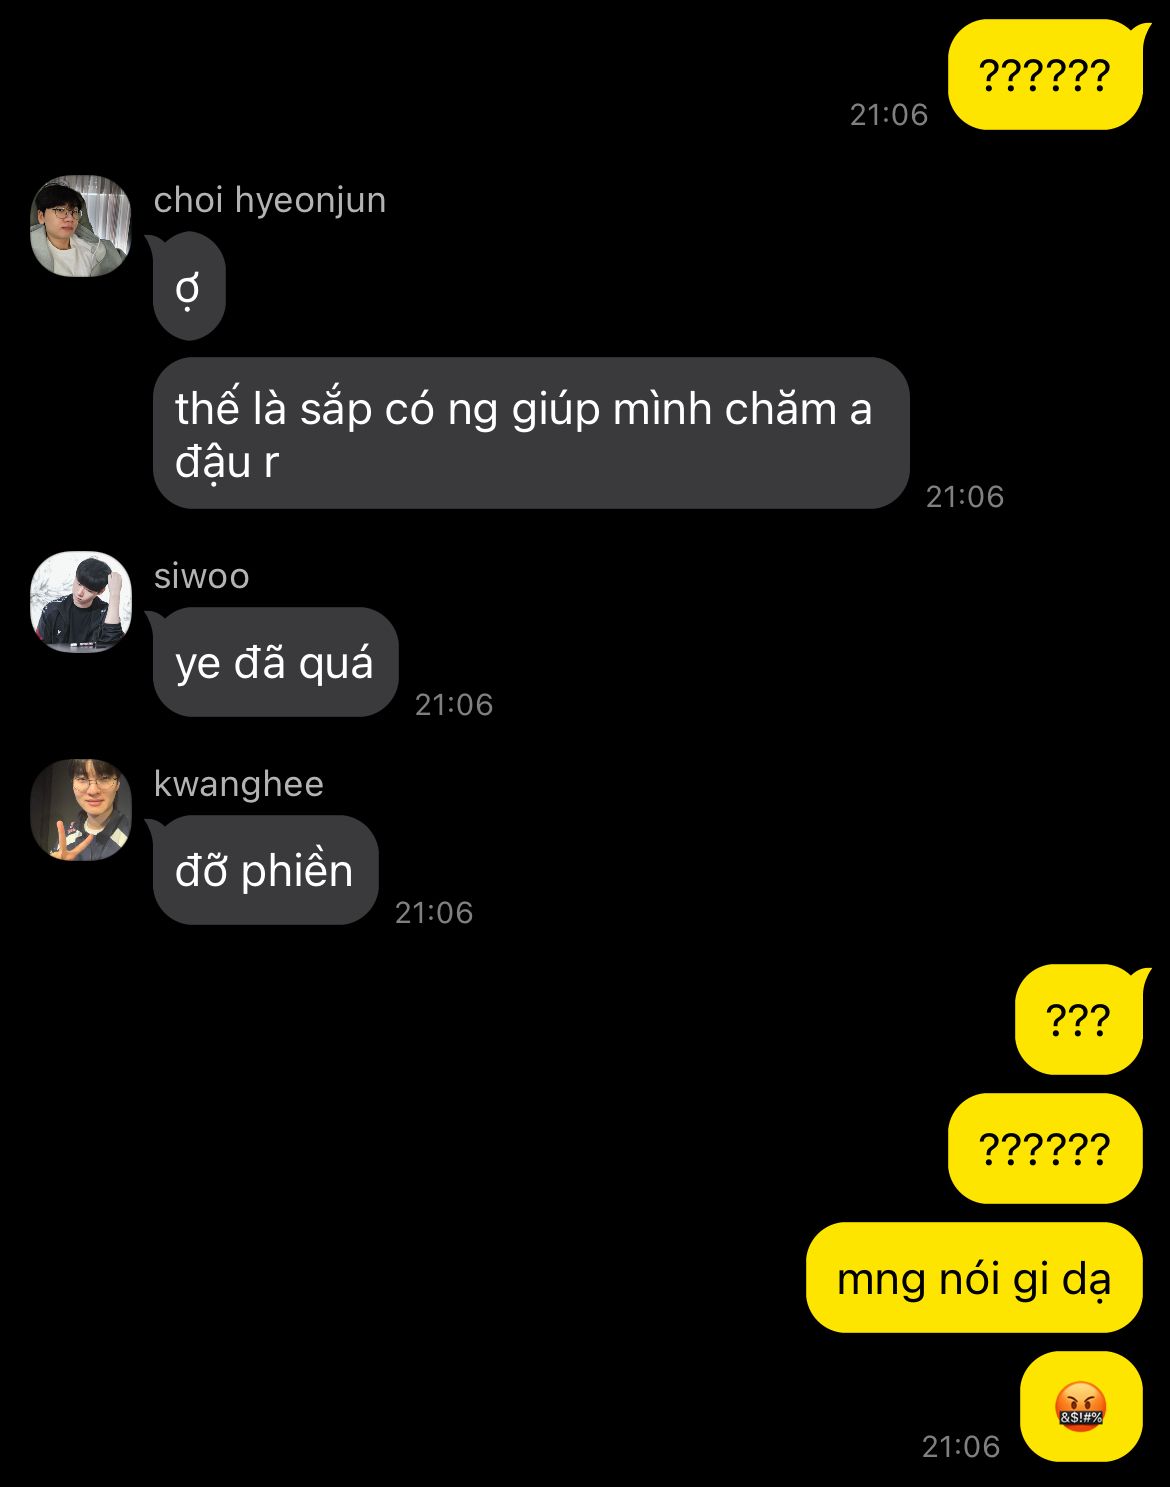Select the single character 'ợ' message bubble

click(189, 287)
